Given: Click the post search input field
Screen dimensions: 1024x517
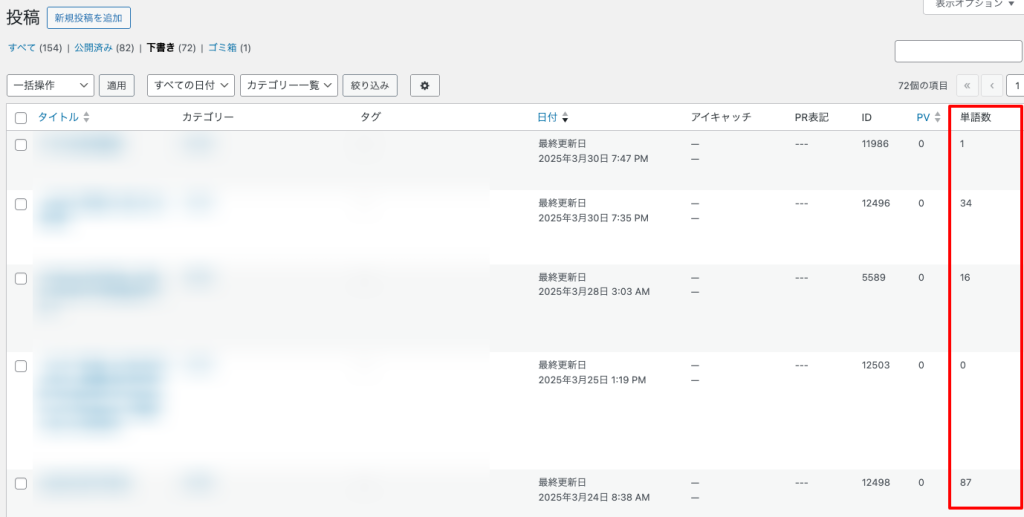Looking at the screenshot, I should [x=957, y=51].
